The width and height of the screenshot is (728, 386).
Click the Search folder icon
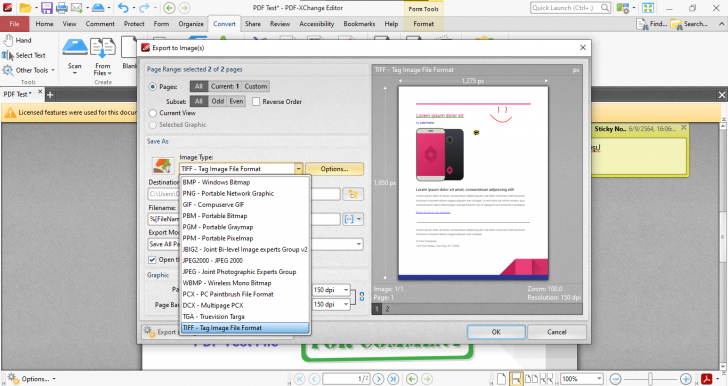689,24
